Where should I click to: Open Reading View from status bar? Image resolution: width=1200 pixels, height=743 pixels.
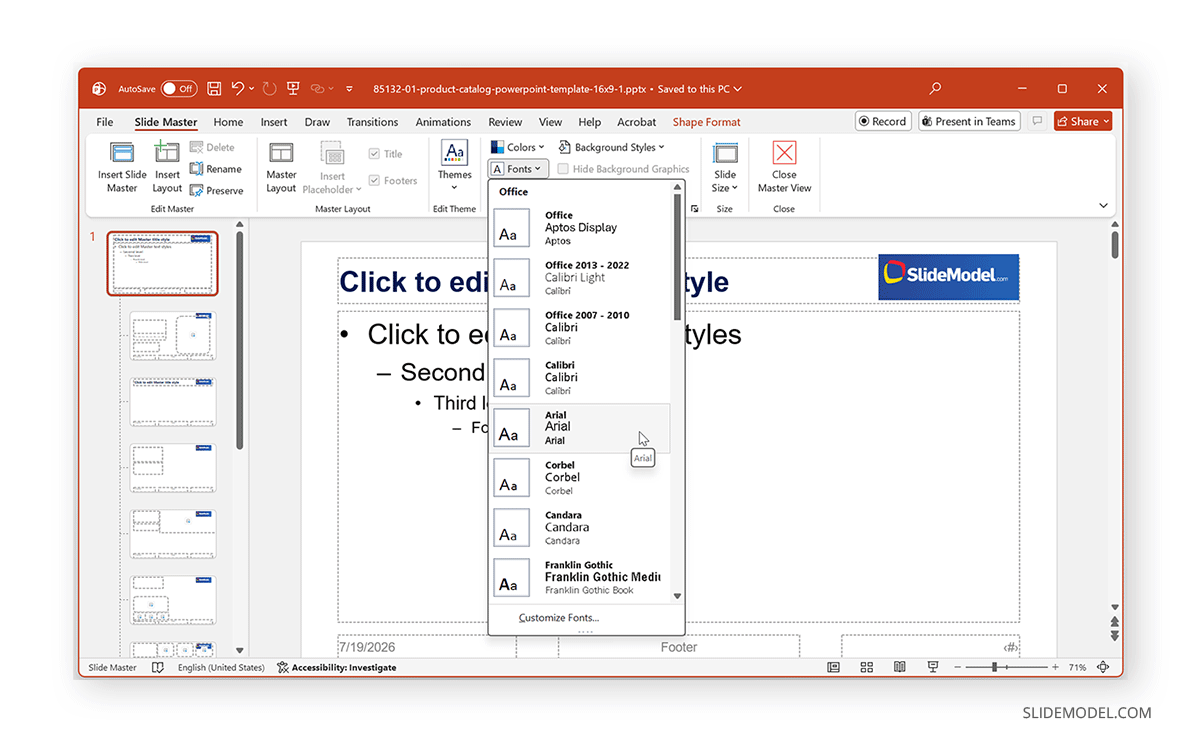coord(900,667)
